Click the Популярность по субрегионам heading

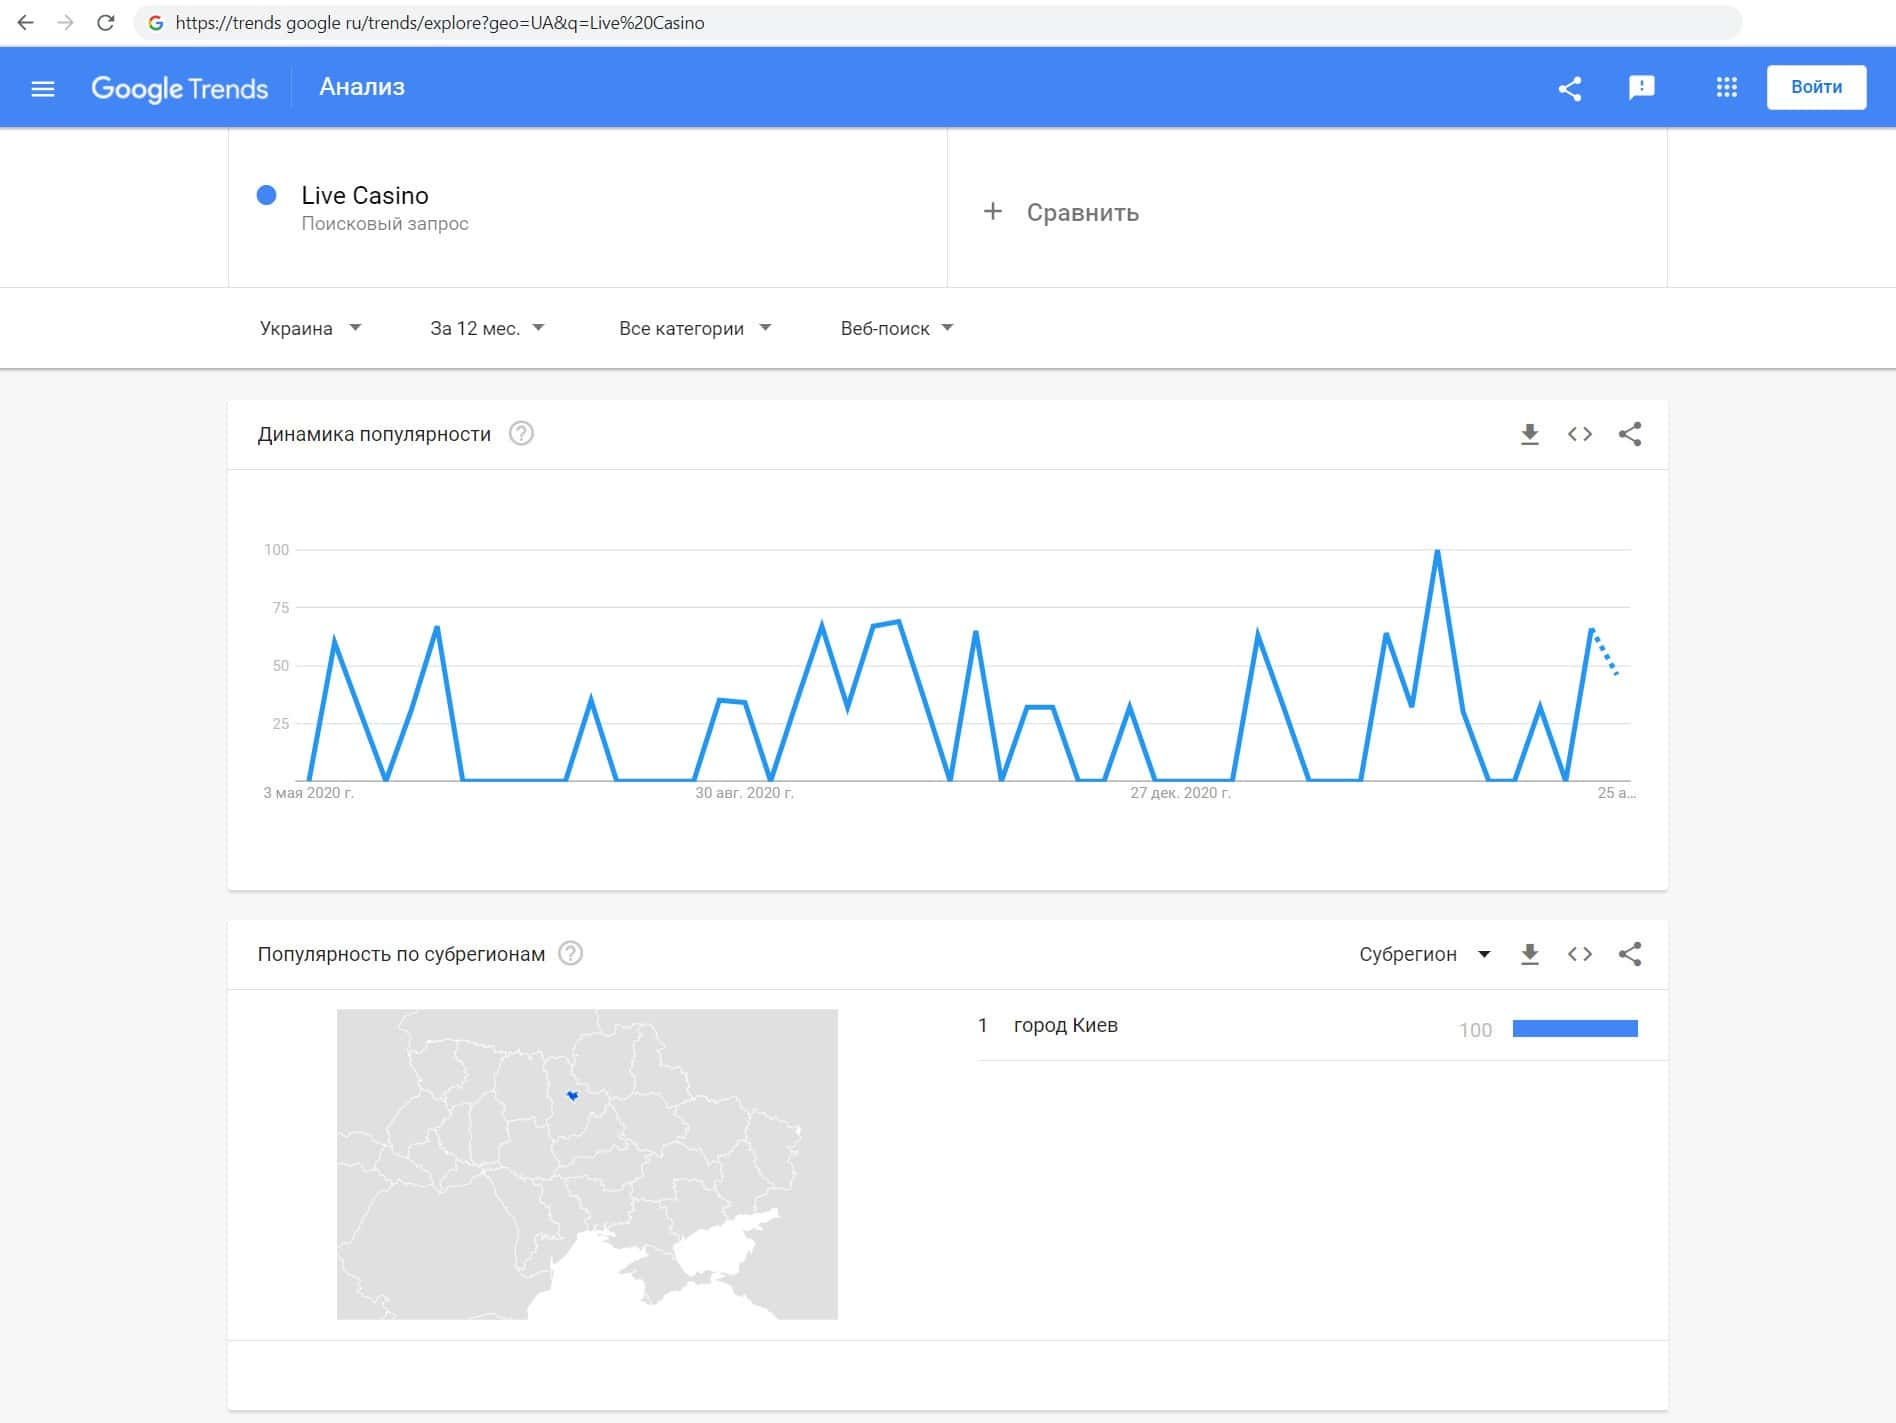coord(401,954)
